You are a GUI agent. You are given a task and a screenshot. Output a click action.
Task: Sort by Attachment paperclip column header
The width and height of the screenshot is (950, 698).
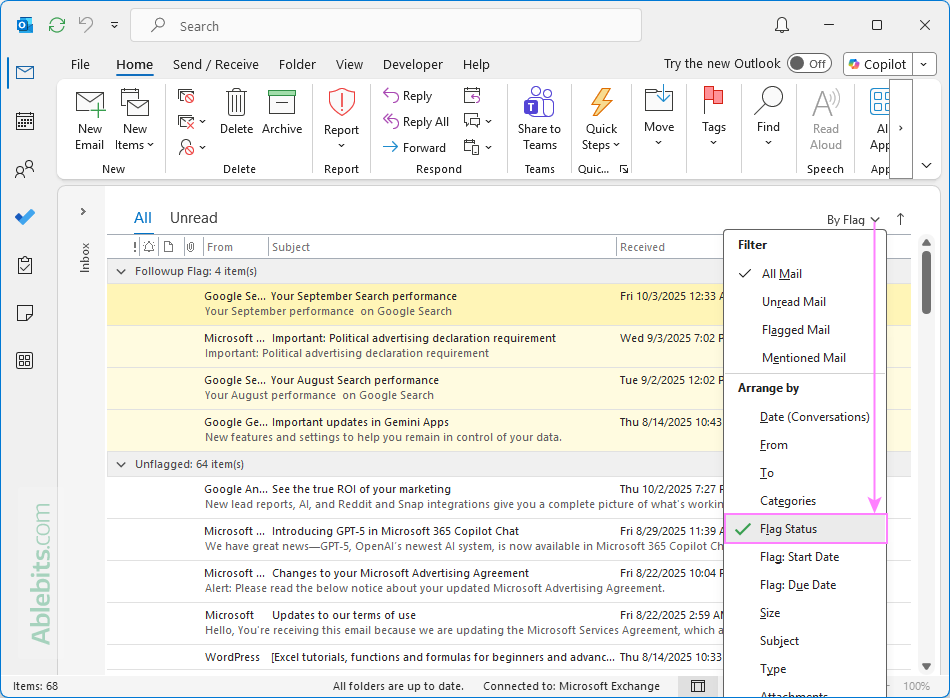pyautogui.click(x=190, y=247)
